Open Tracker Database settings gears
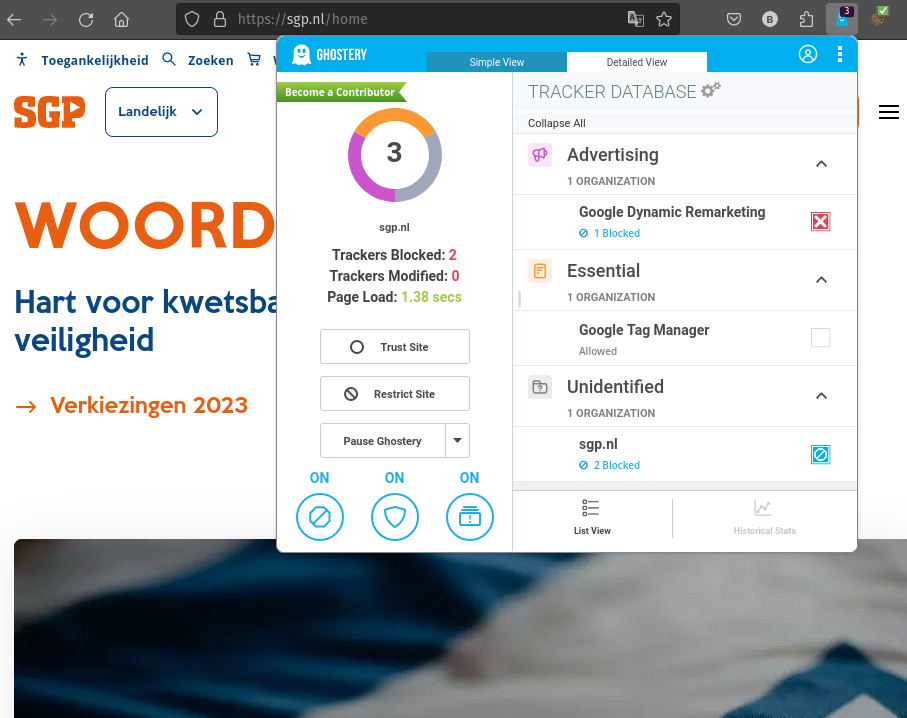 click(711, 90)
